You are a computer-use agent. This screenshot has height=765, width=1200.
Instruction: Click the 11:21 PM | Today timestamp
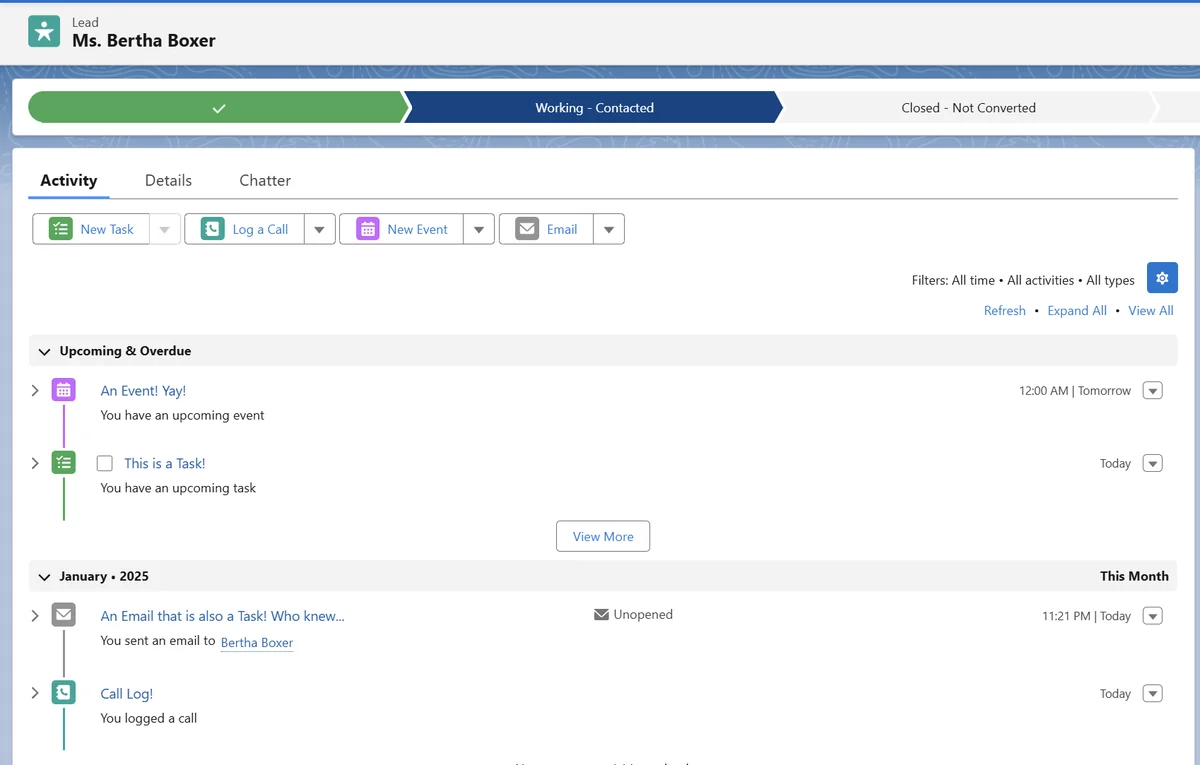point(1086,616)
